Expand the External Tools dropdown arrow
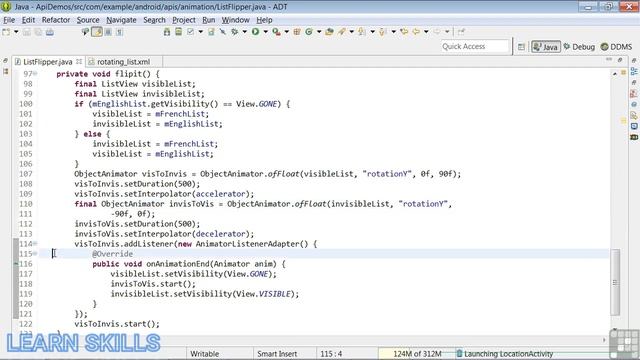 (x=287, y=32)
